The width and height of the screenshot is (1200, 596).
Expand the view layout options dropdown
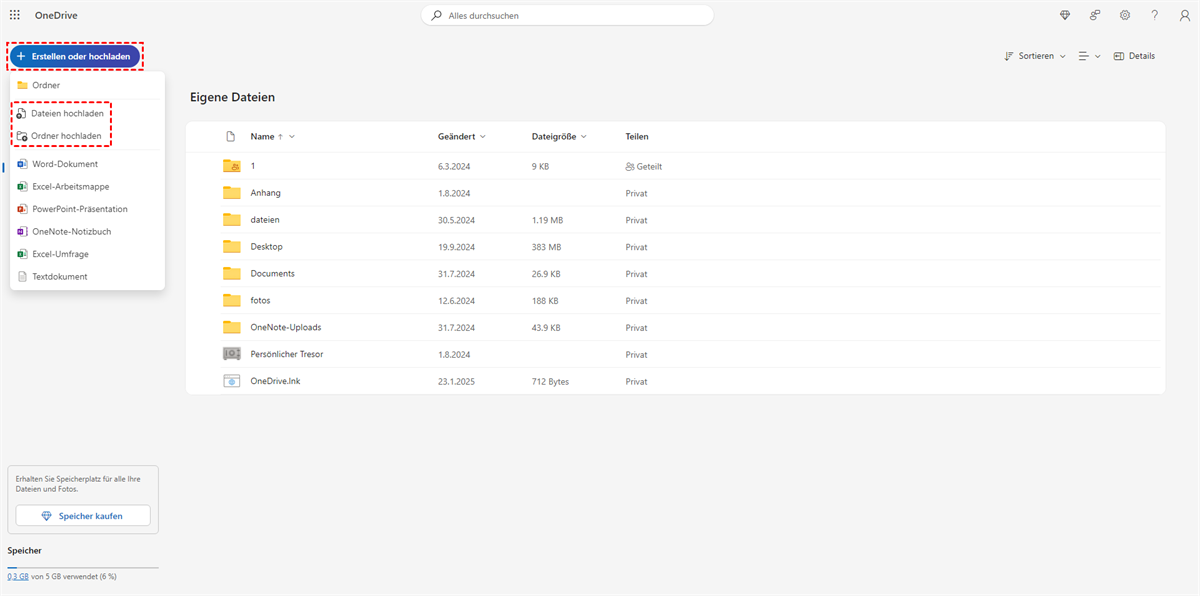point(1089,56)
